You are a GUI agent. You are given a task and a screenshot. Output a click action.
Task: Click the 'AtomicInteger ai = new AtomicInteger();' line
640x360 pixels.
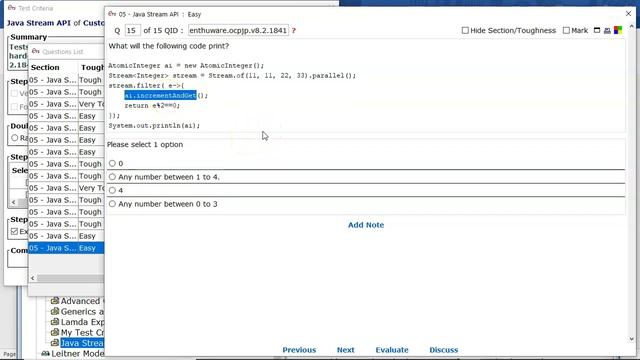[x=186, y=66]
